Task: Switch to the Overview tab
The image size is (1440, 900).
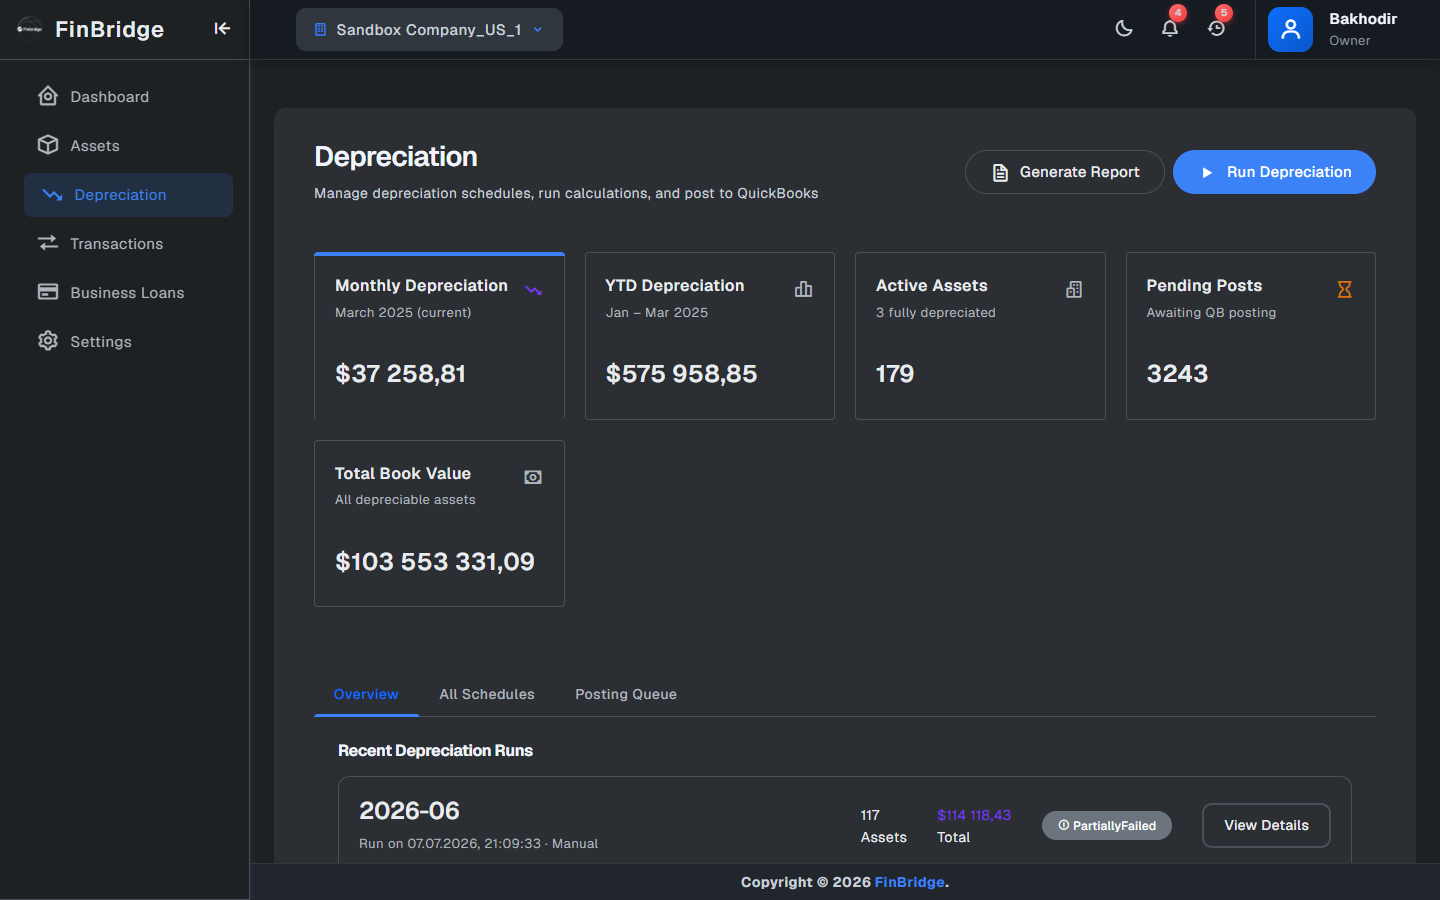Action: coord(366,694)
